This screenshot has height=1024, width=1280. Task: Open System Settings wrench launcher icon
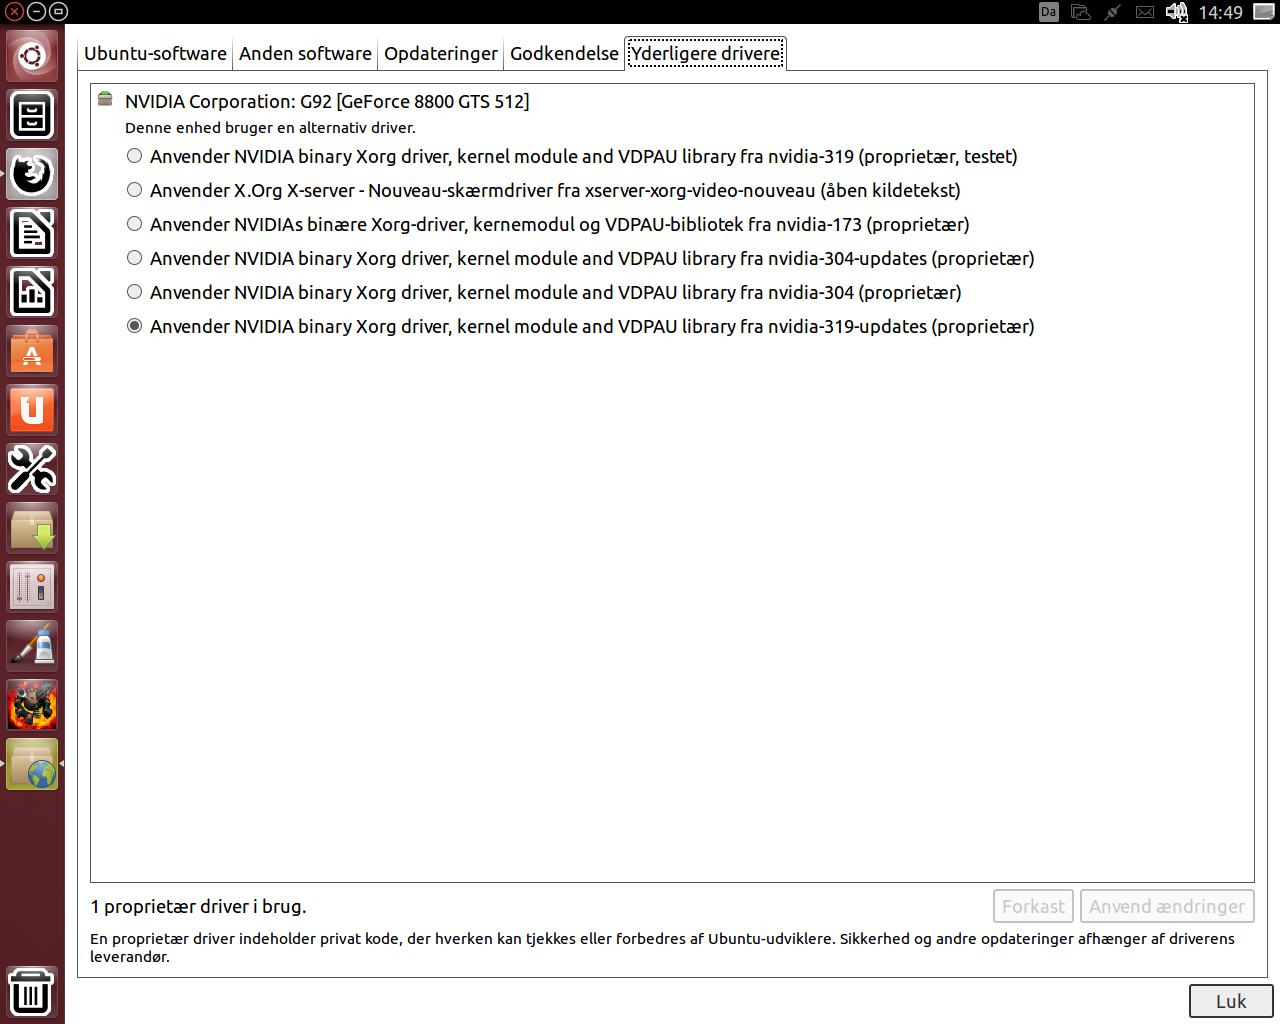pyautogui.click(x=32, y=469)
